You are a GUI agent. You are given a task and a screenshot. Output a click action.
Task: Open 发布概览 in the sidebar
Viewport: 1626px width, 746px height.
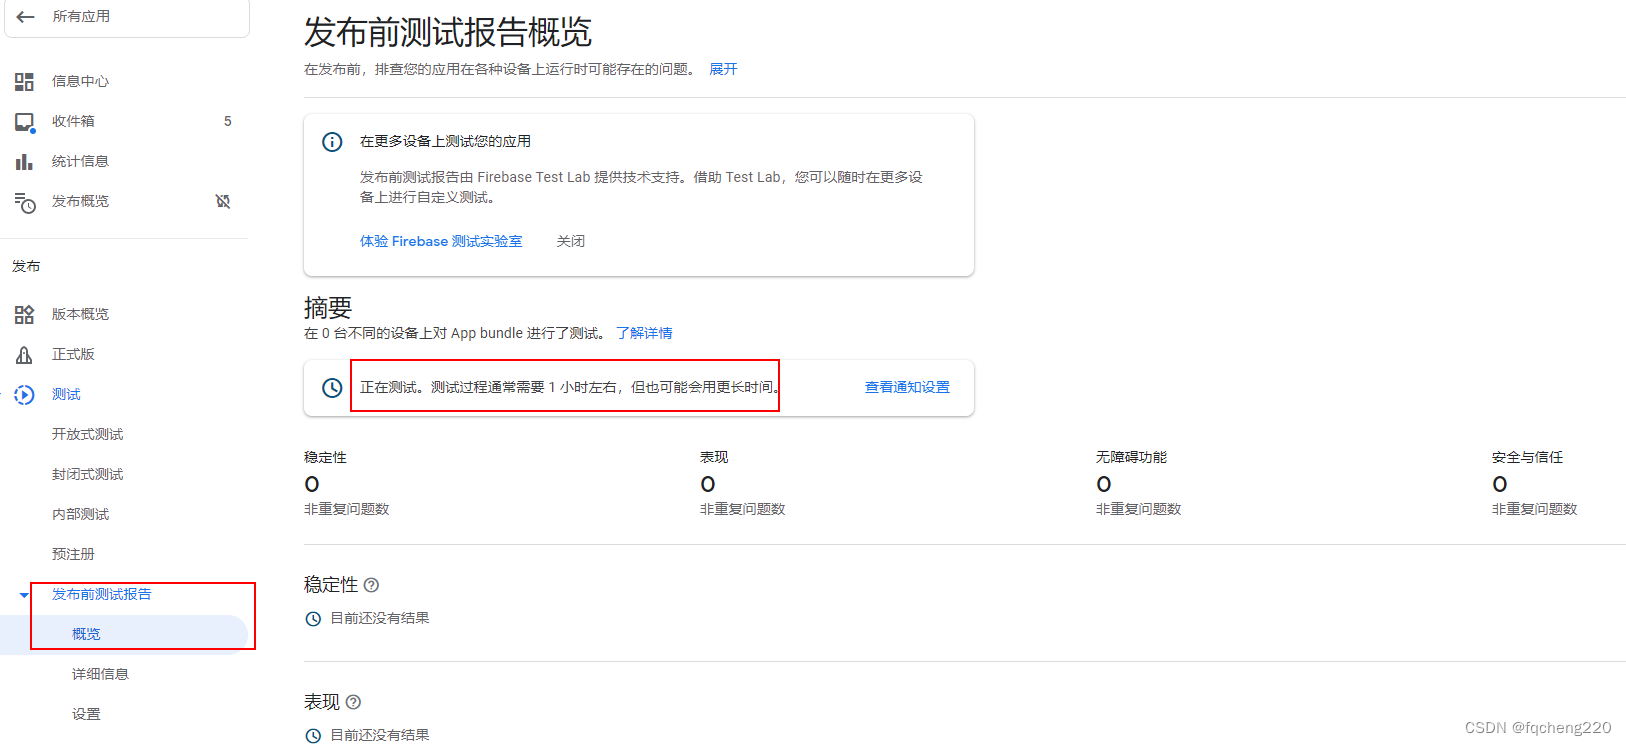click(80, 201)
